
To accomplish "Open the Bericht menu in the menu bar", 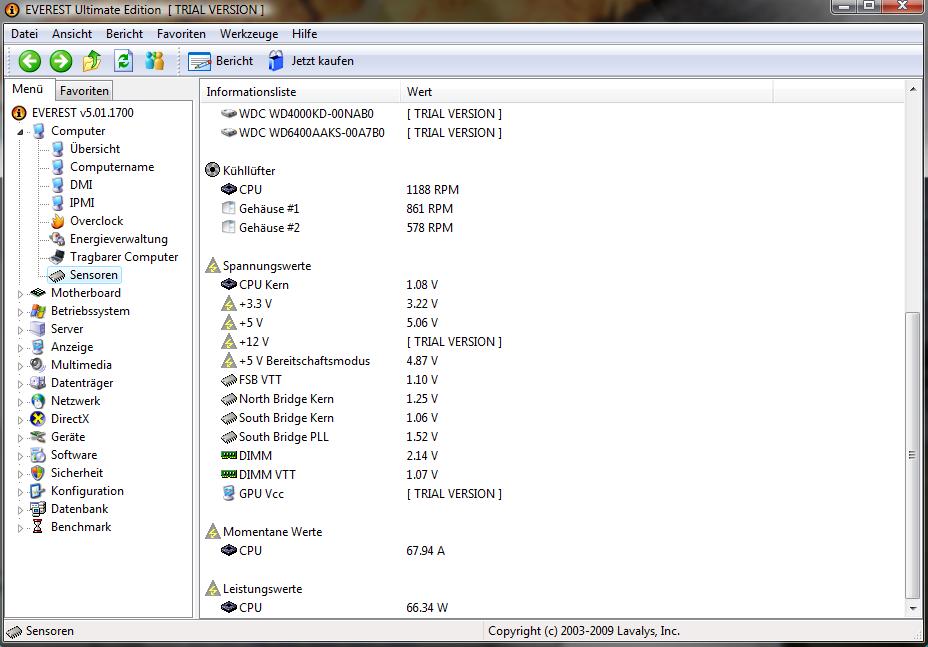I will [124, 34].
